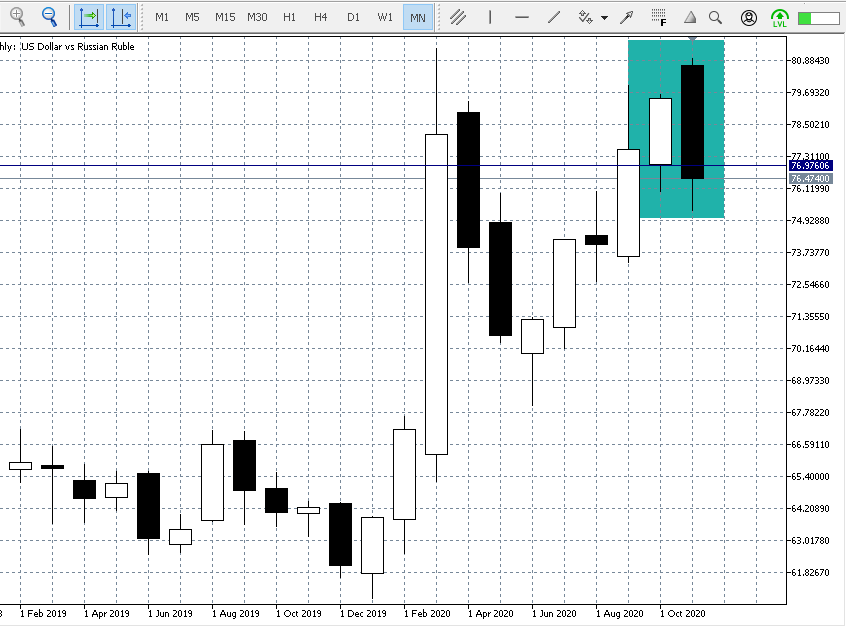Image resolution: width=846 pixels, height=627 pixels.
Task: Switch to the D1 timeframe
Action: pos(353,17)
